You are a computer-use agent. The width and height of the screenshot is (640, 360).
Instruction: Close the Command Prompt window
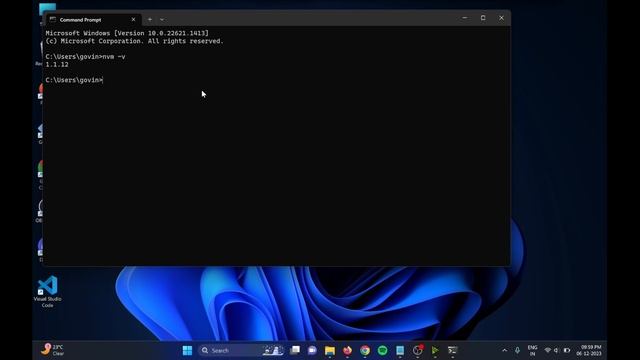(x=501, y=18)
